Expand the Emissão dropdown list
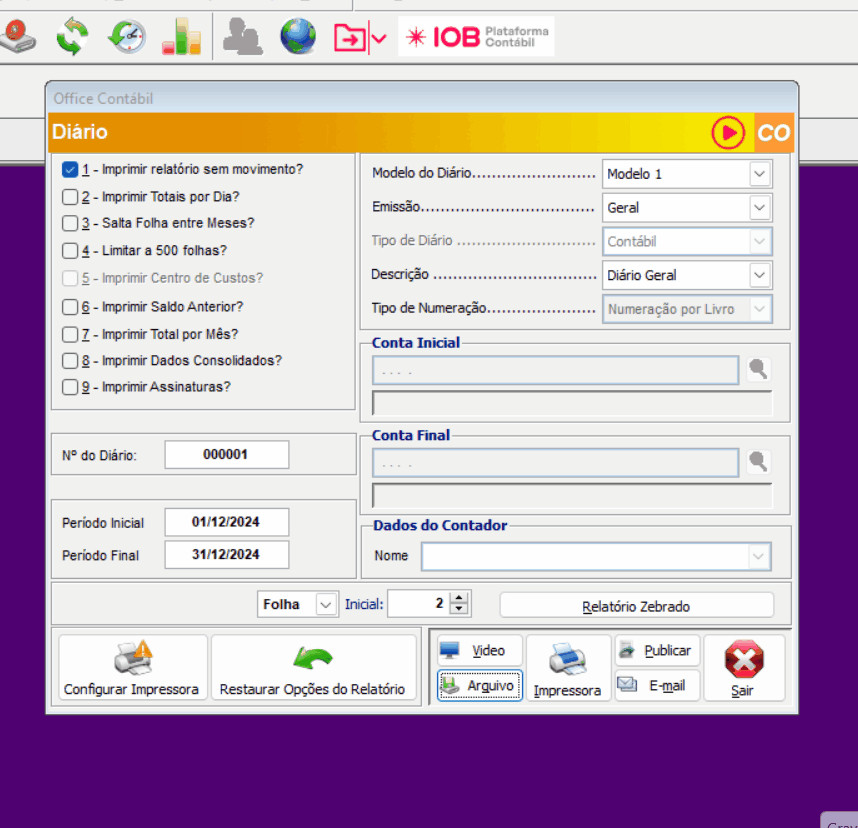Viewport: 858px width, 828px height. [760, 208]
